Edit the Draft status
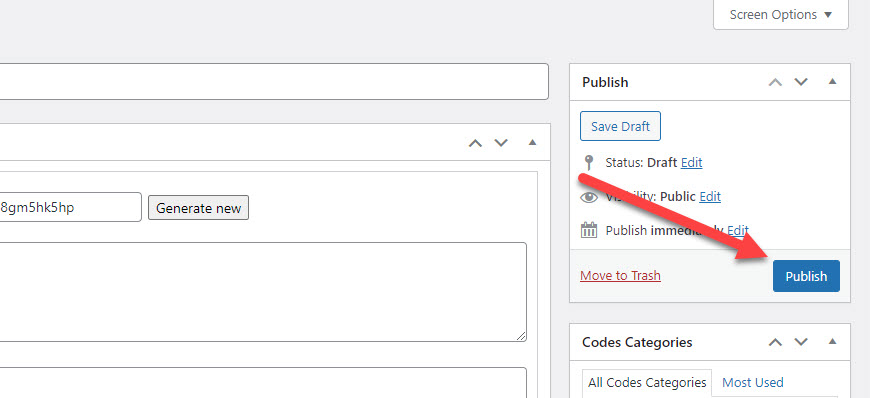The width and height of the screenshot is (870, 398). pos(691,163)
